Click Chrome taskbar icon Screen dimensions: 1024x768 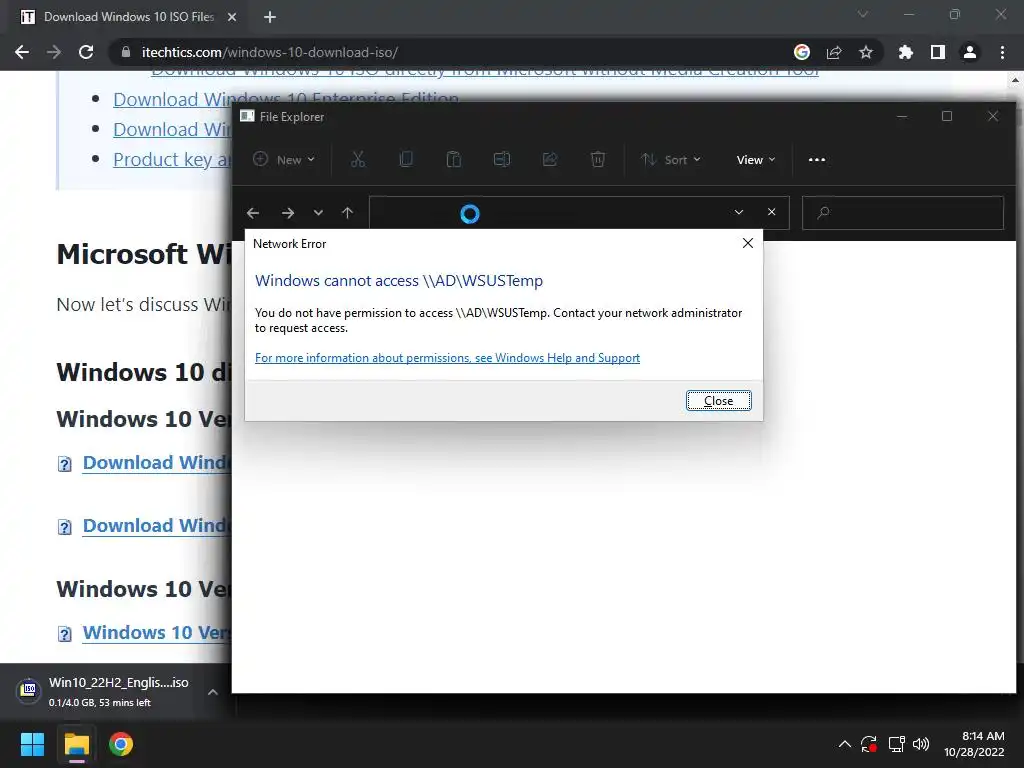(121, 744)
